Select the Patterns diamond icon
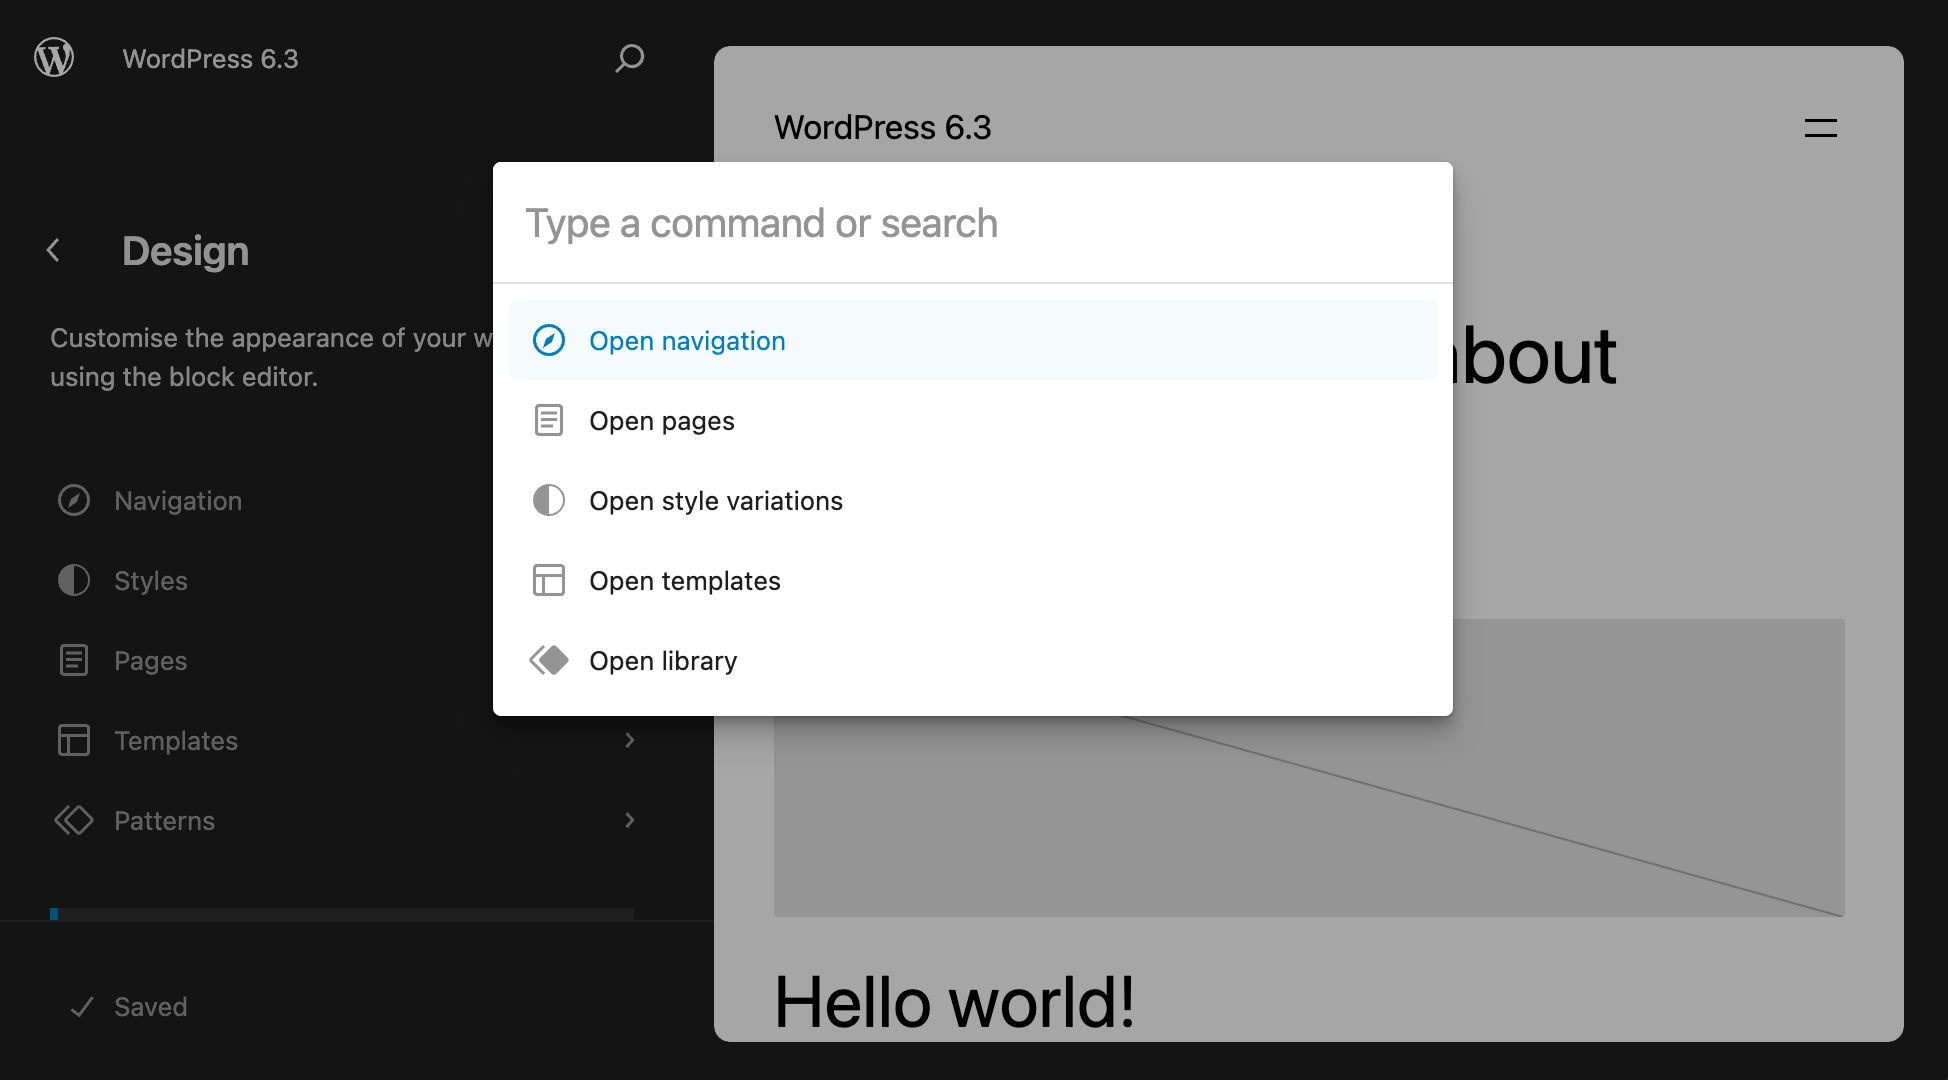Viewport: 1948px width, 1080px height. [74, 820]
